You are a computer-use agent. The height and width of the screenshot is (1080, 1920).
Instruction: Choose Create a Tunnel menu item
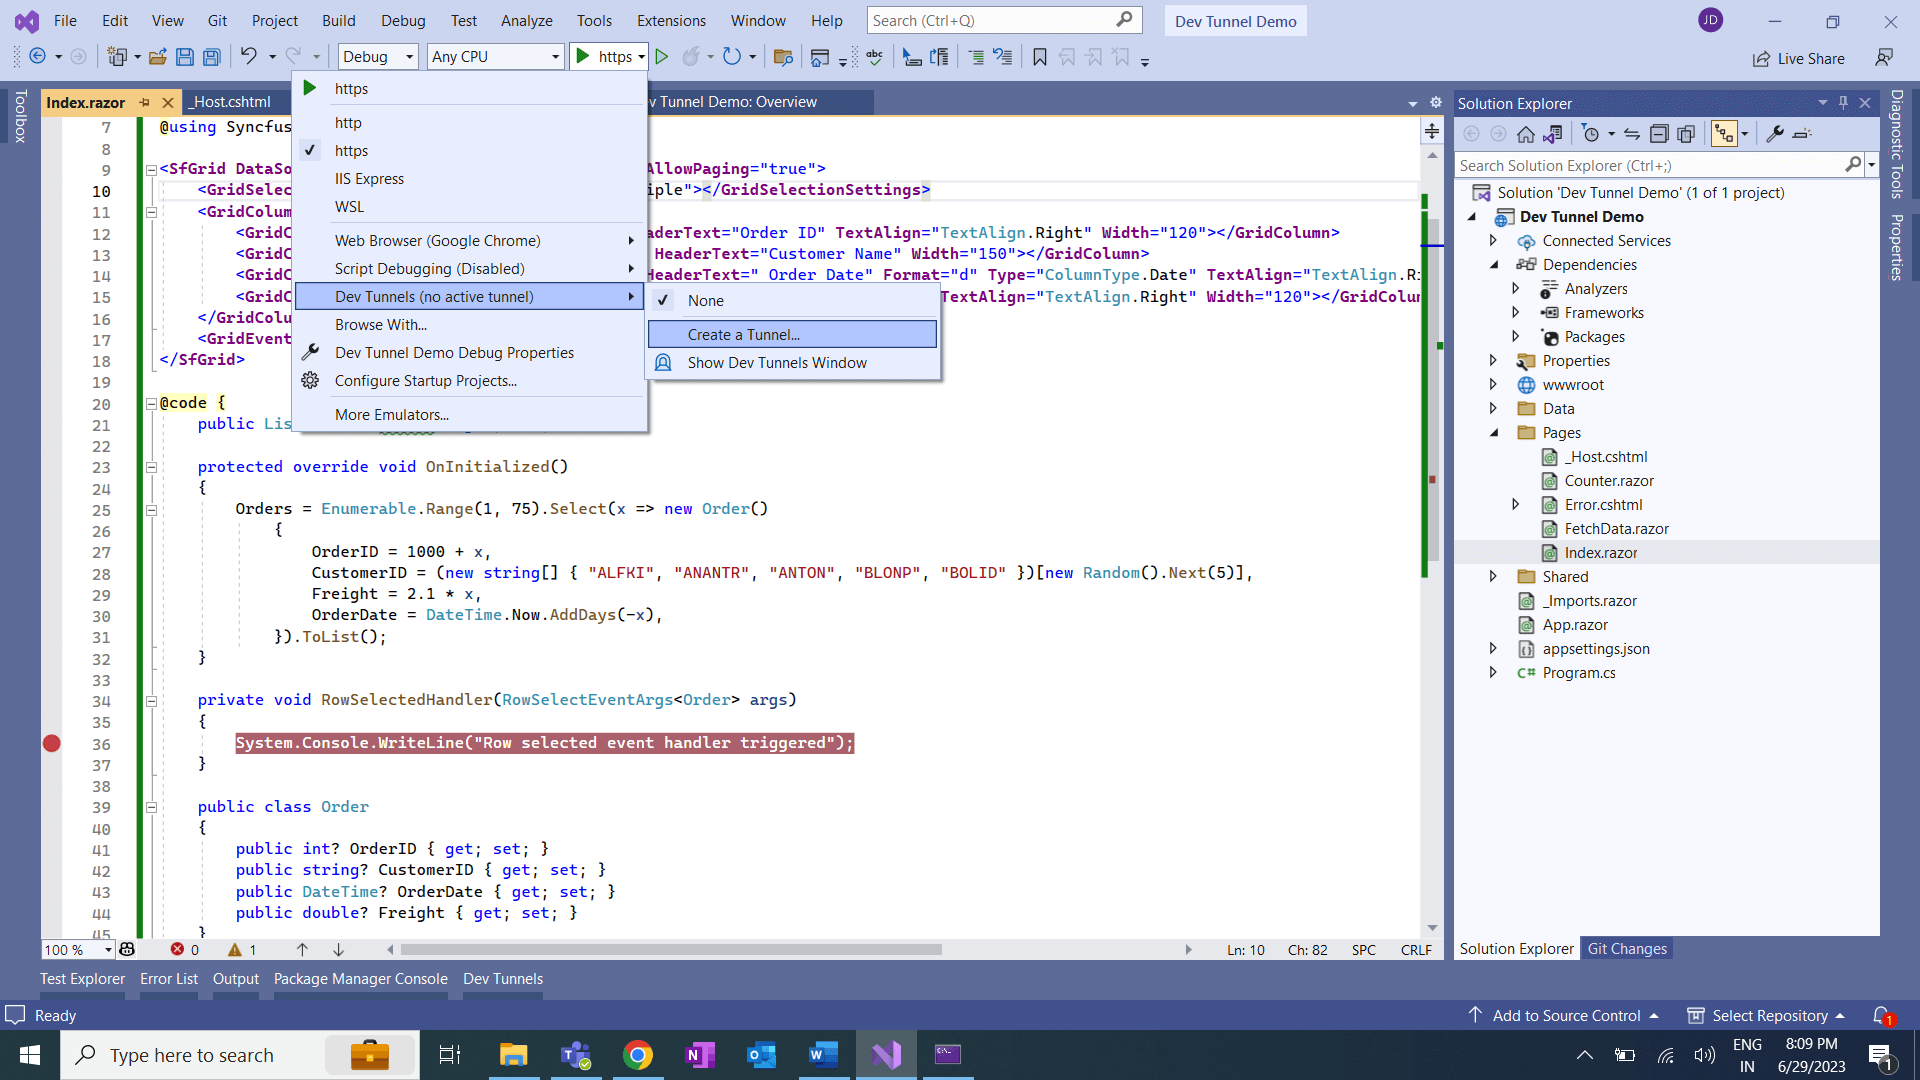743,335
